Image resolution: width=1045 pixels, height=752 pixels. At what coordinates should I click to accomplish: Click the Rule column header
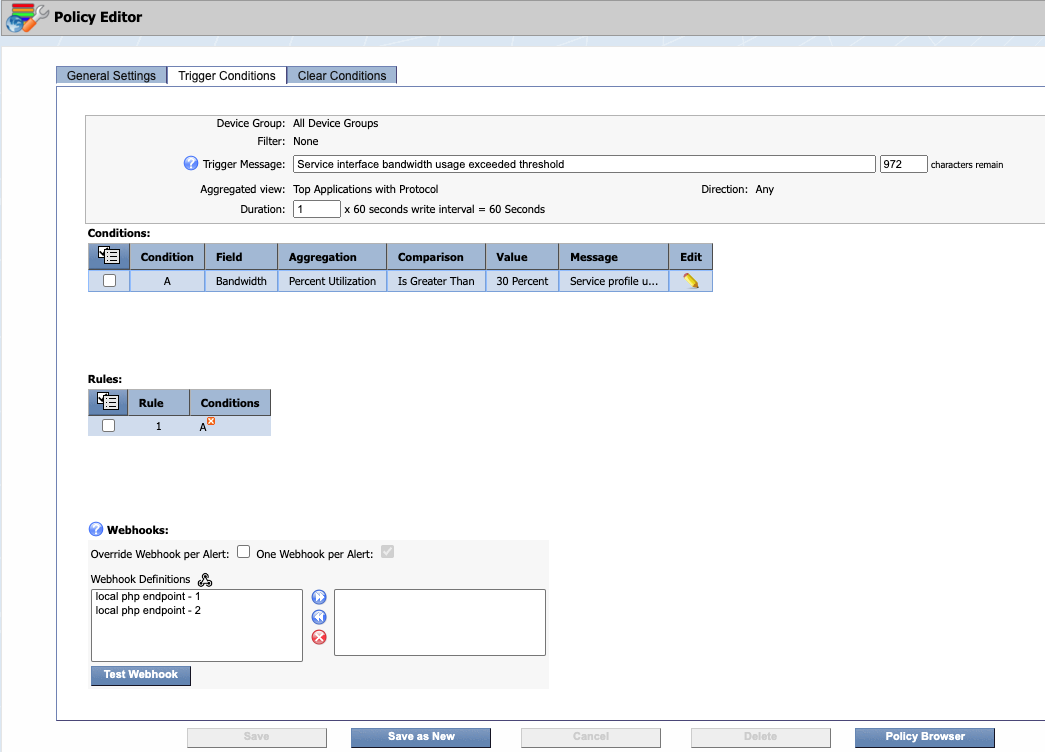point(159,403)
